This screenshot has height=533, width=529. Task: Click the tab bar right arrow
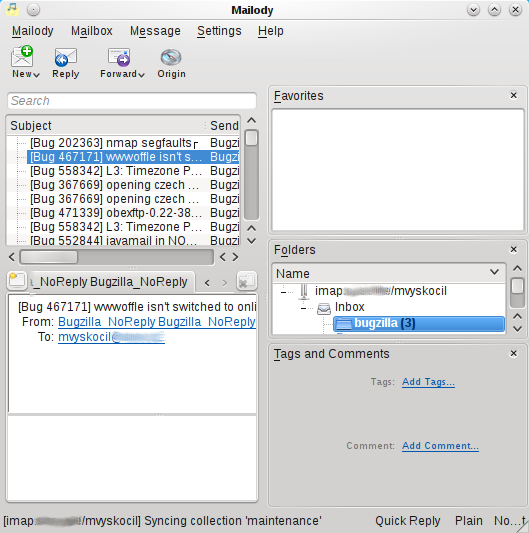pos(224,283)
